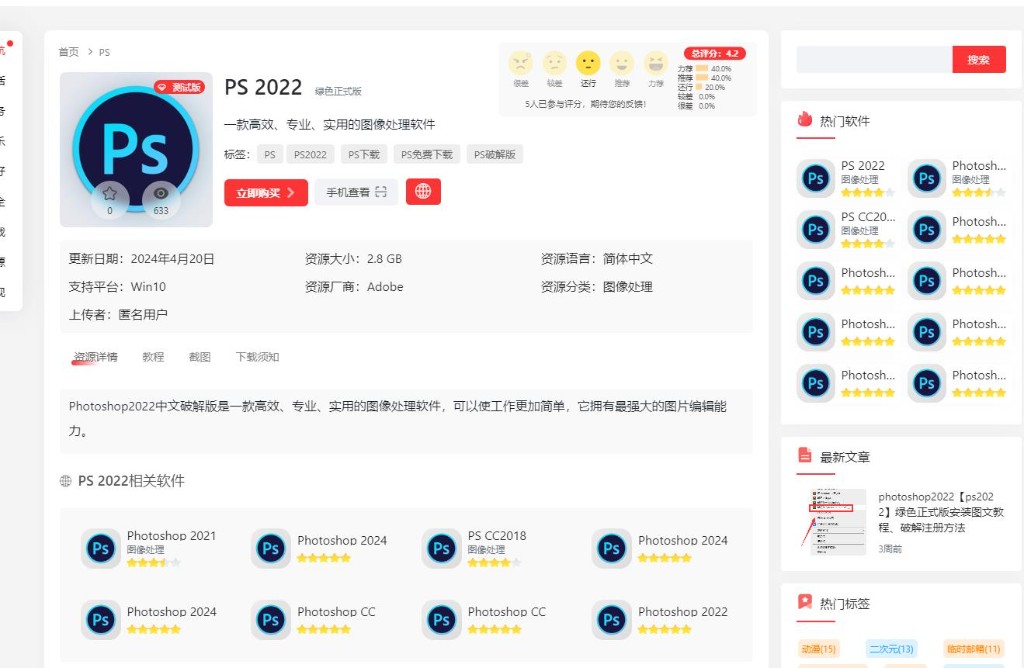Click the 绿色正式版 label beside the title
The image size is (1024, 668).
click(x=338, y=91)
